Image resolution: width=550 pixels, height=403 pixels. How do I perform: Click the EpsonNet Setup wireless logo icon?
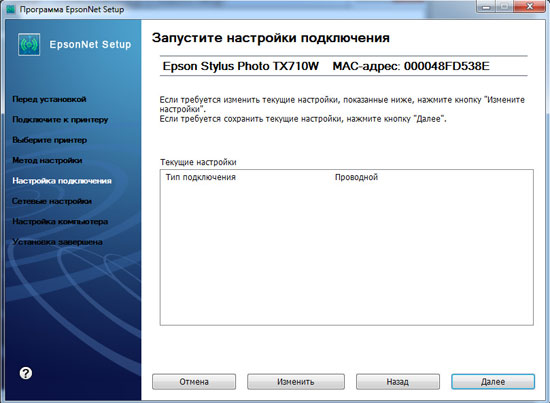[29, 45]
